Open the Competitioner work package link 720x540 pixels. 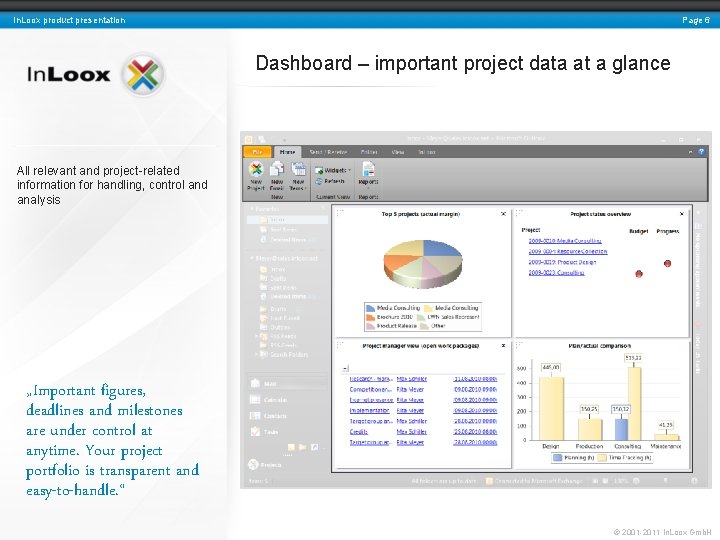tap(371, 389)
